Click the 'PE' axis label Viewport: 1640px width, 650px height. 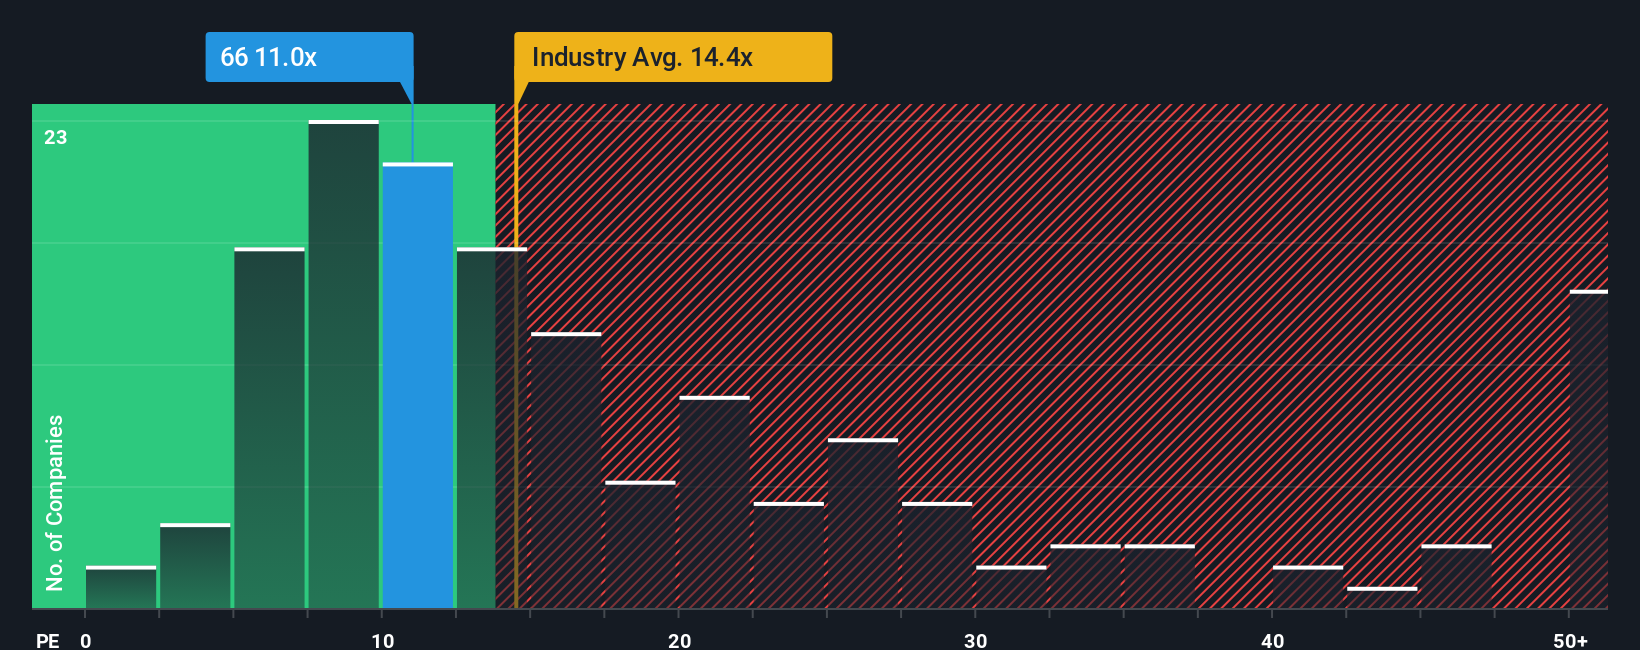[48, 640]
